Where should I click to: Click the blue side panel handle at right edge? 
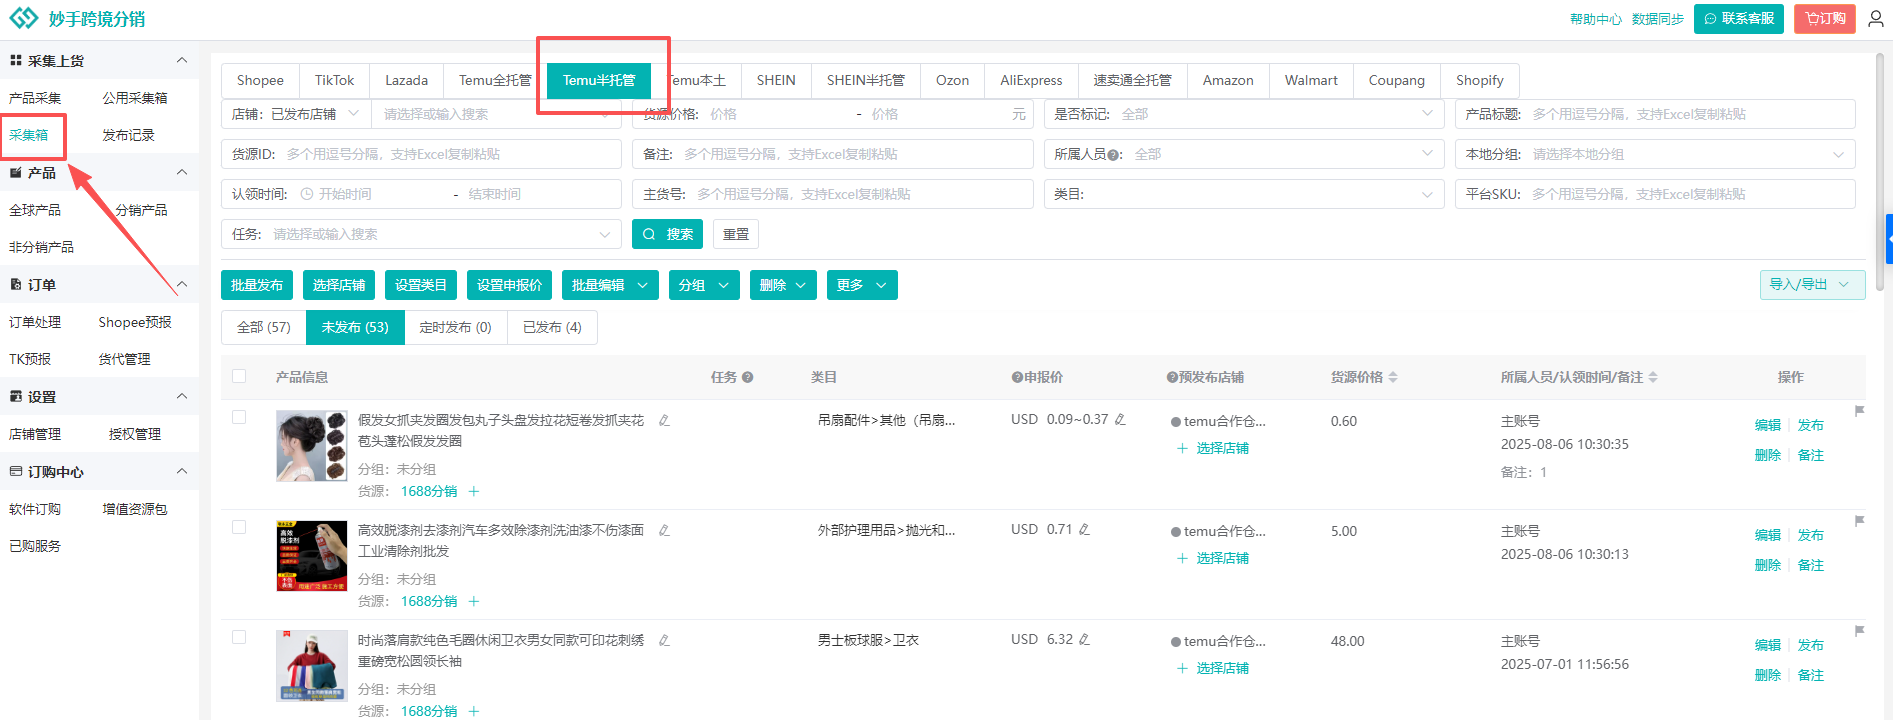coord(1888,240)
